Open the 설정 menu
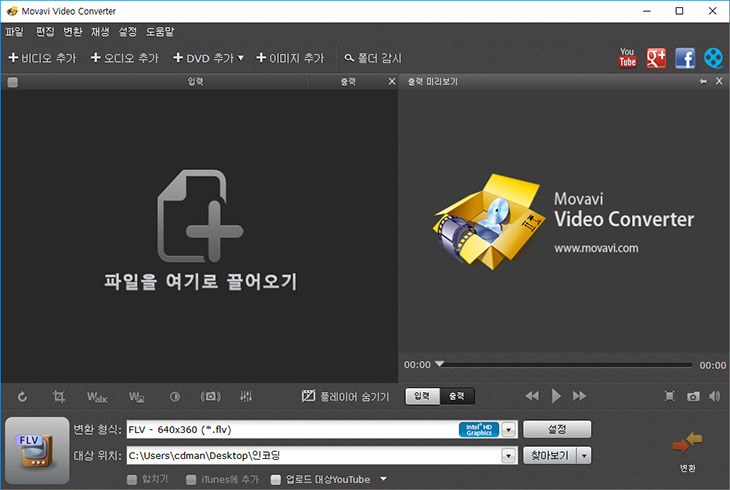The height and width of the screenshot is (490, 730). coord(128,32)
